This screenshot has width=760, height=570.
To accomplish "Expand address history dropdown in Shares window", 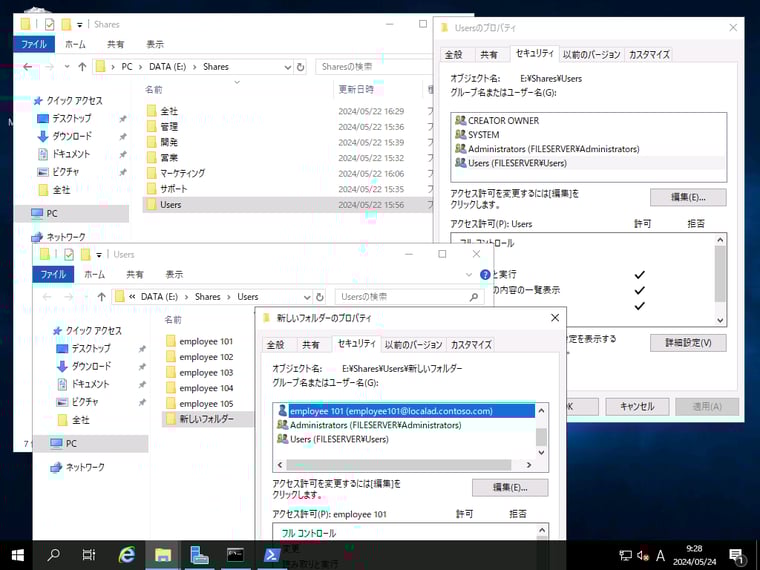I will point(286,67).
